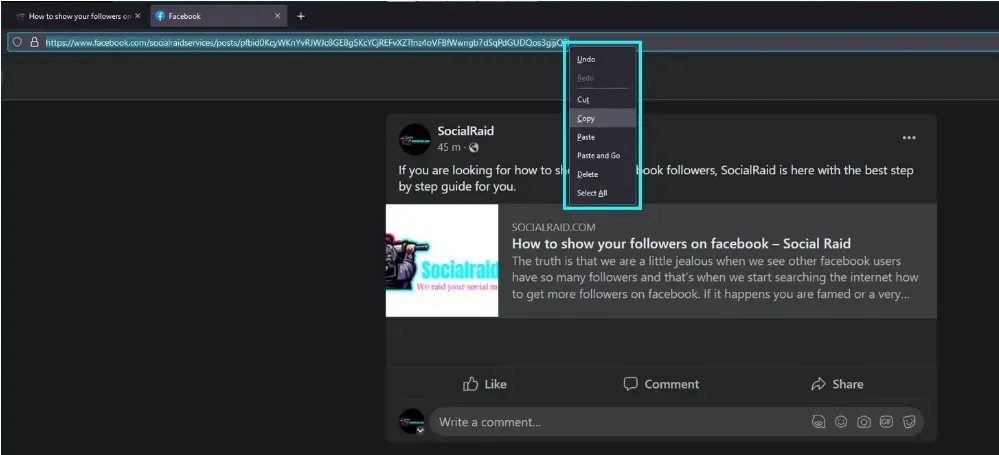Open the GIF picker in comment box
The image size is (999, 455).
click(x=886, y=422)
